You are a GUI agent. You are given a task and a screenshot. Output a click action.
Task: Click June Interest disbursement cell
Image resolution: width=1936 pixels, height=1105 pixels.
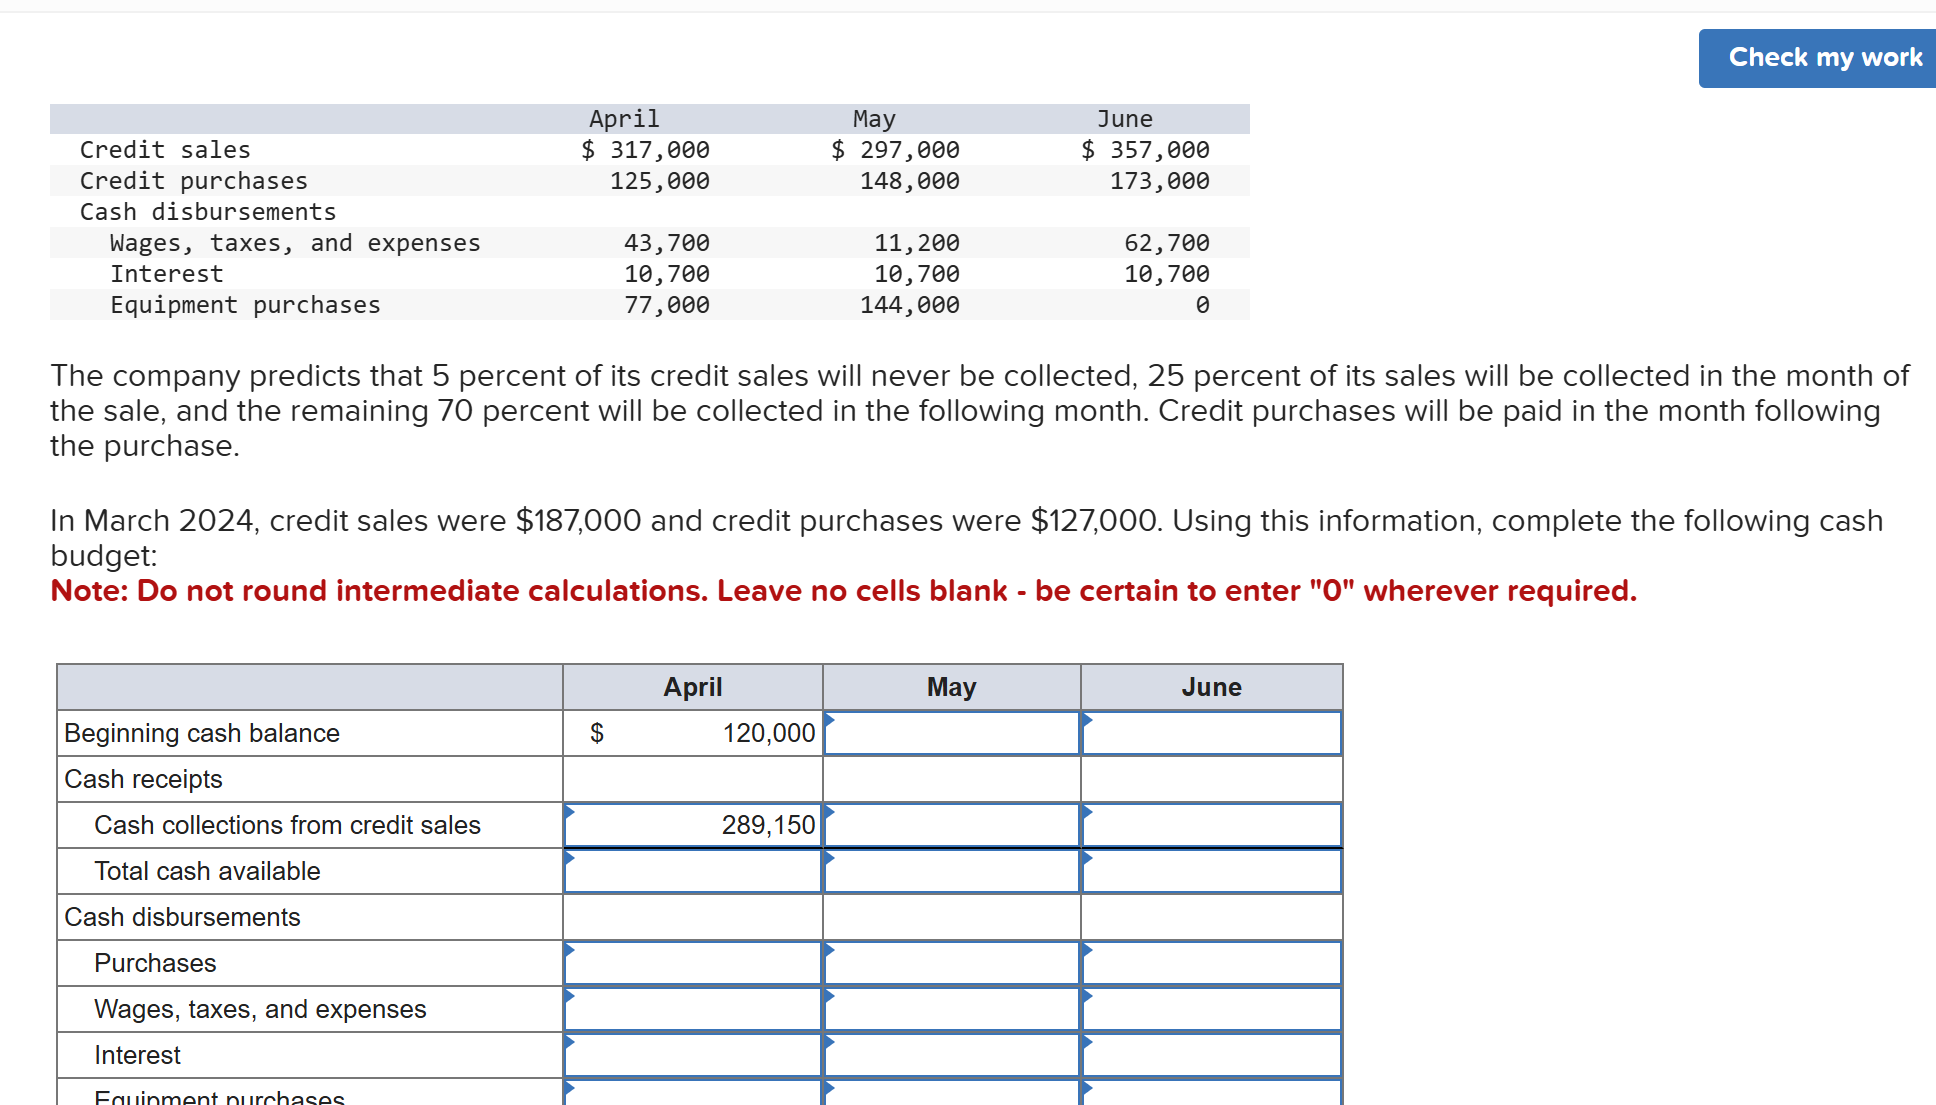click(x=1211, y=1055)
